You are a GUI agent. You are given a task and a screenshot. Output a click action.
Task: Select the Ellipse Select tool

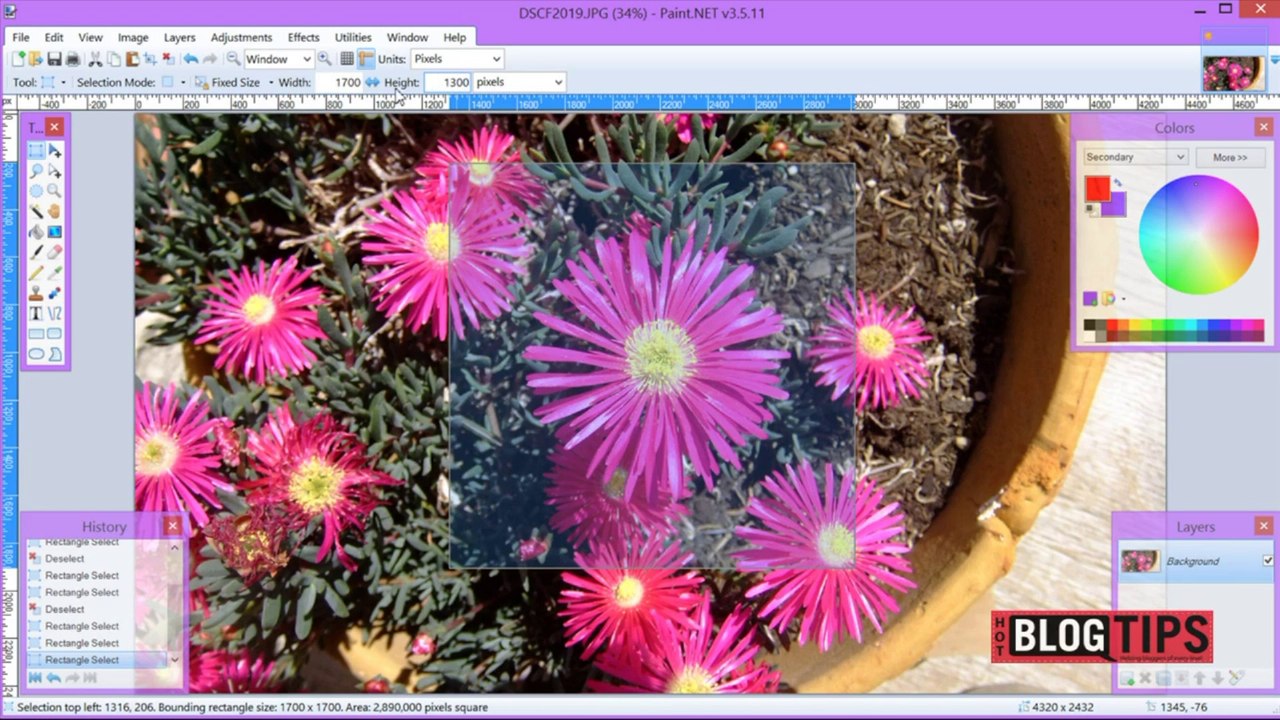36,191
